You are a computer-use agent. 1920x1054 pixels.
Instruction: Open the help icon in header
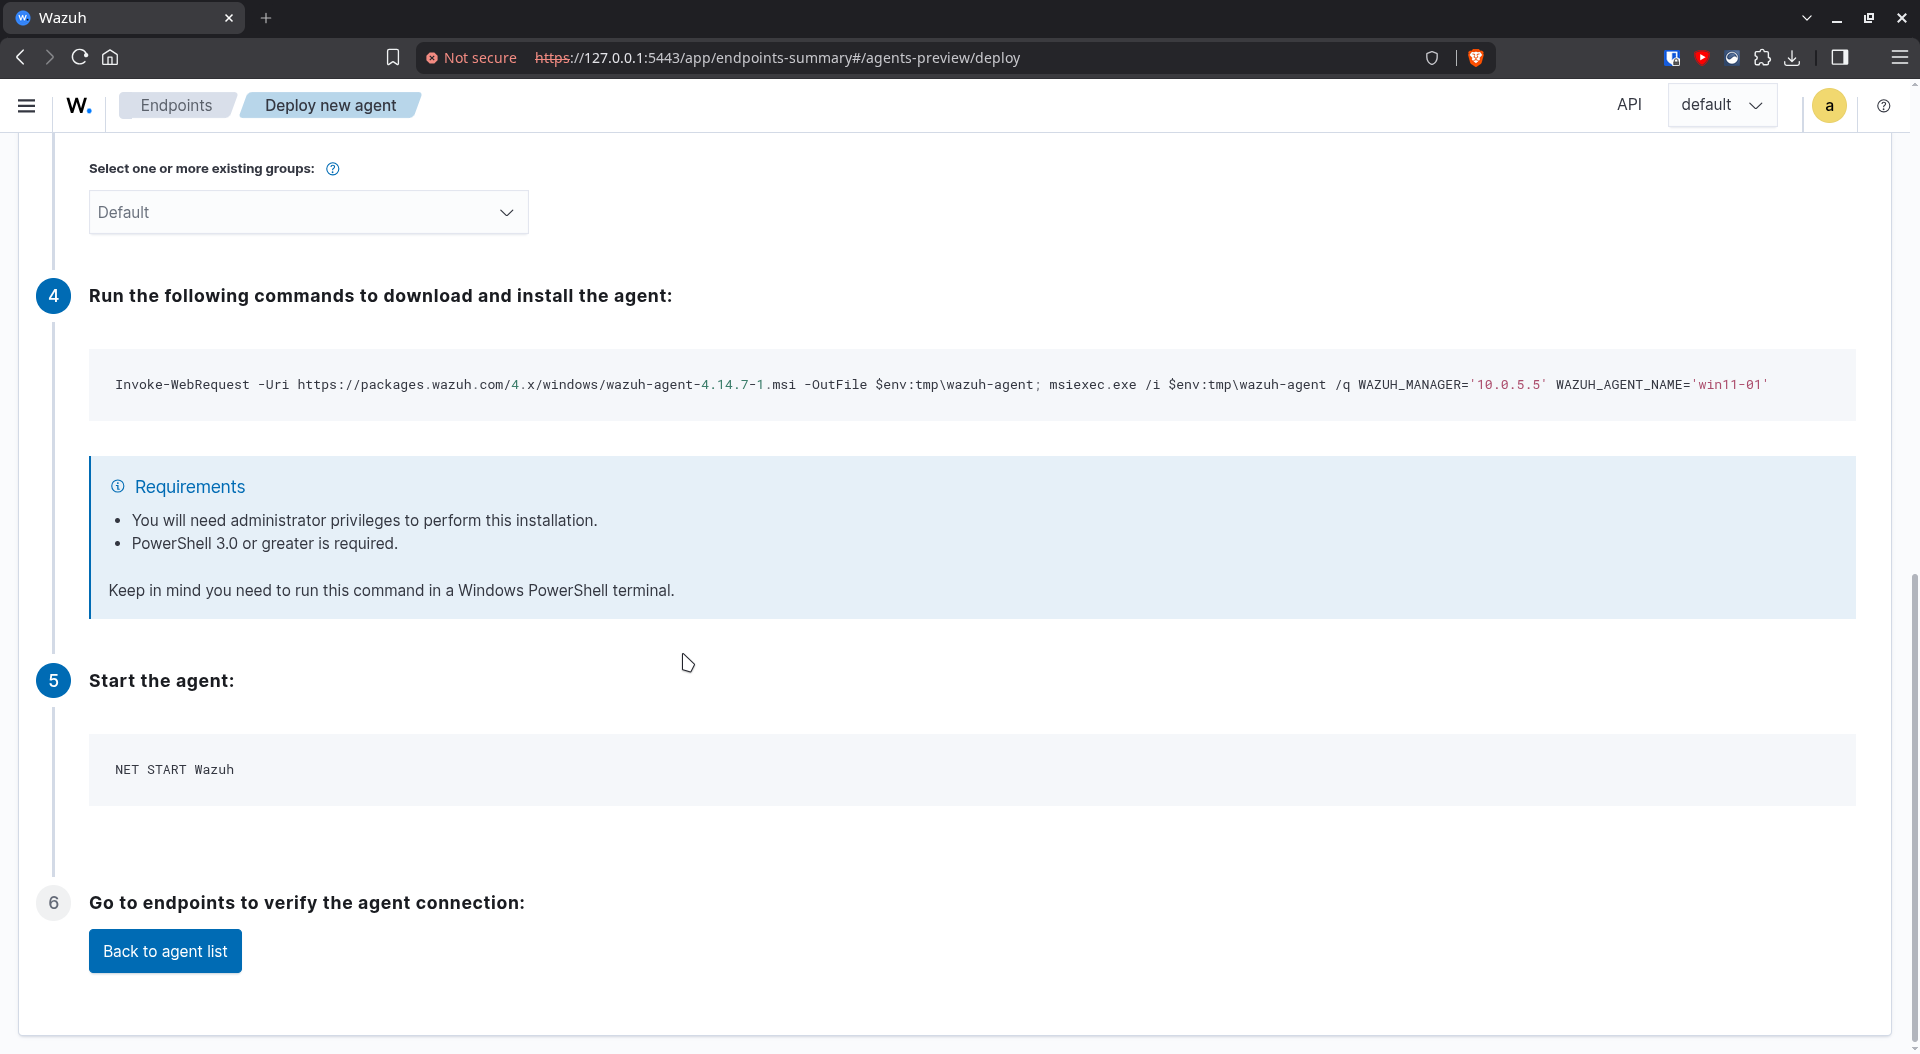[x=1883, y=106]
